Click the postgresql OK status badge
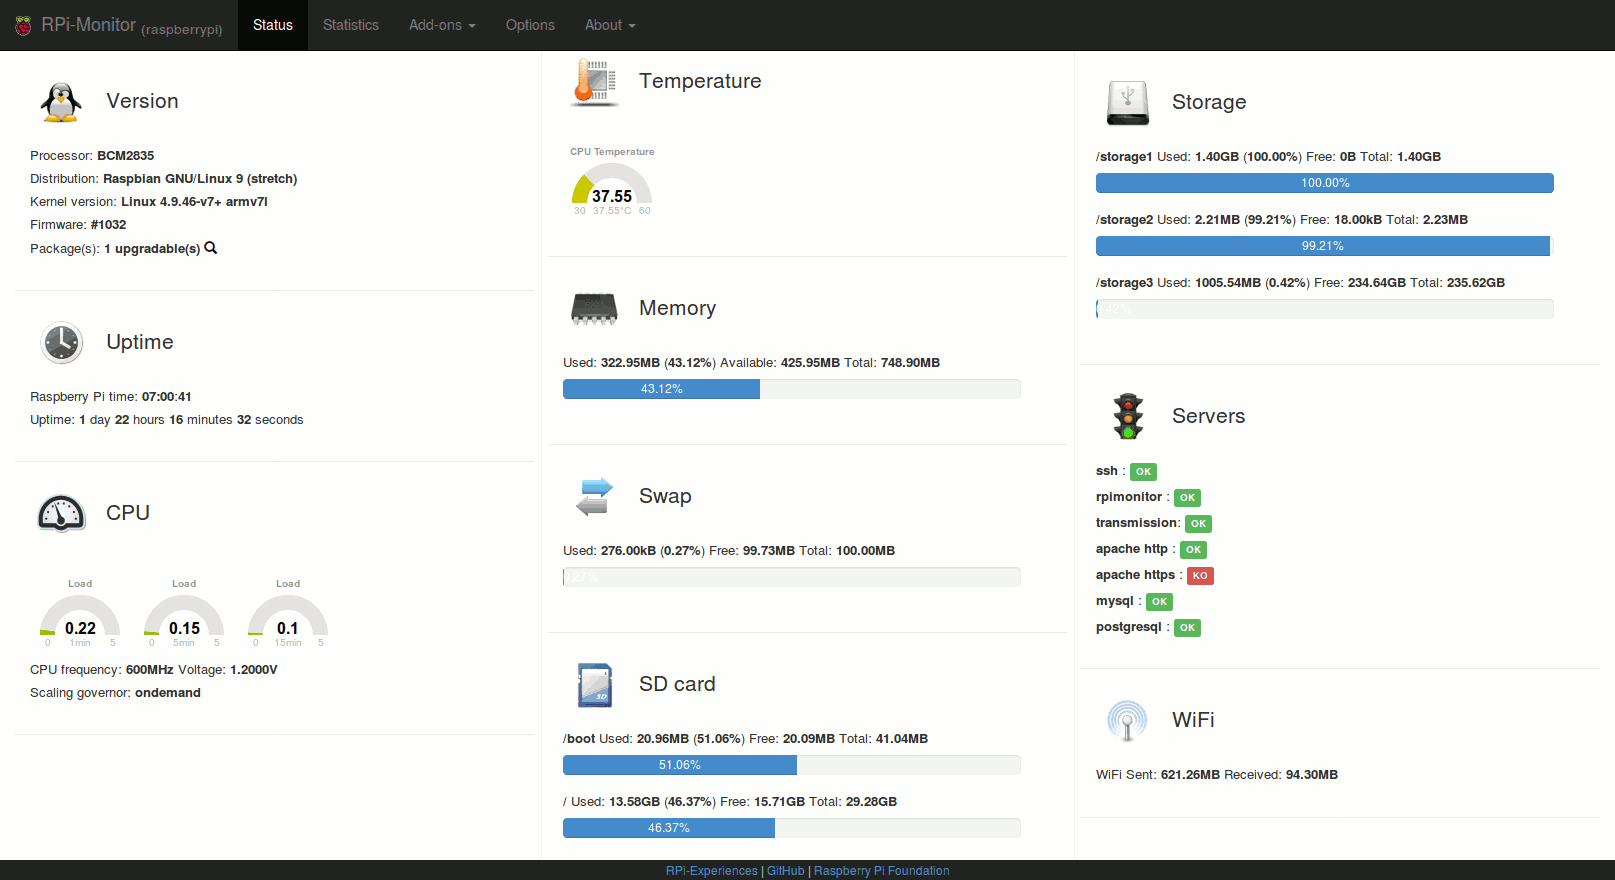Image resolution: width=1615 pixels, height=880 pixels. tap(1187, 628)
